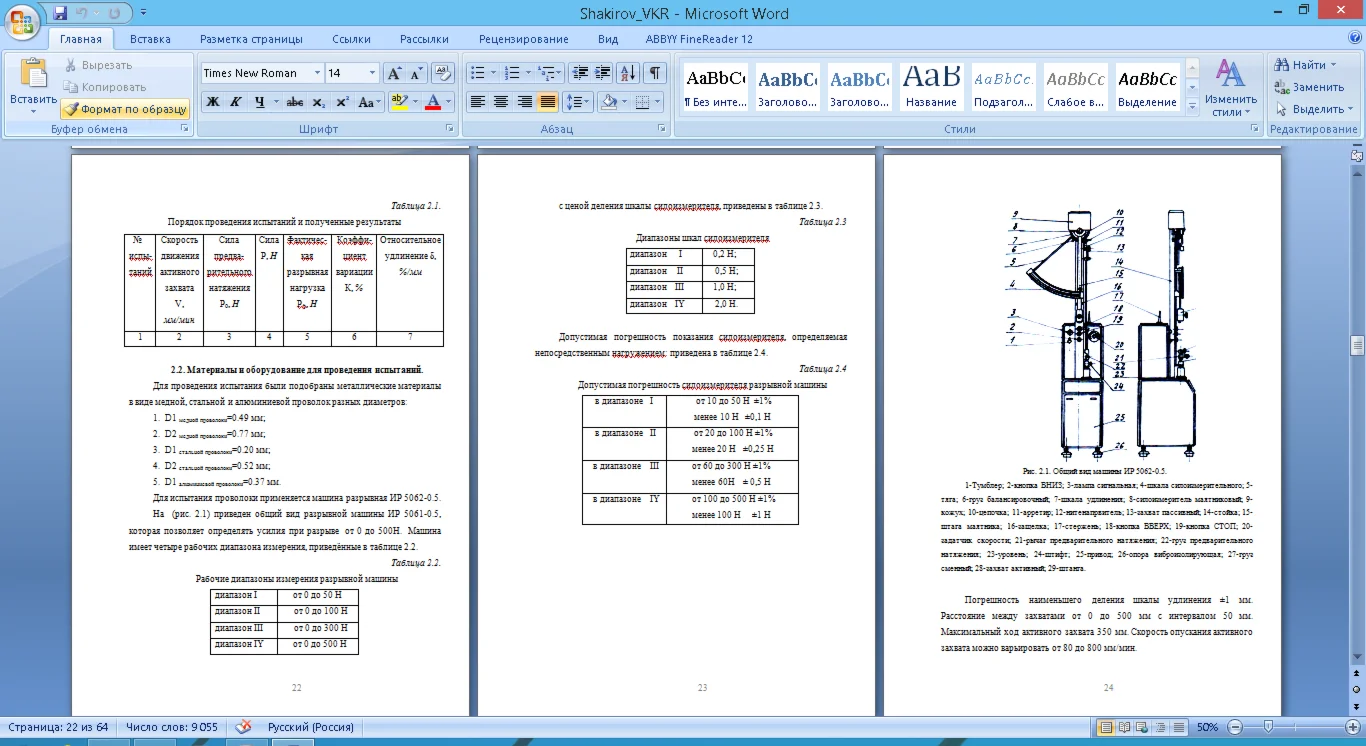Align text left
The height and width of the screenshot is (746, 1366).
pyautogui.click(x=478, y=102)
